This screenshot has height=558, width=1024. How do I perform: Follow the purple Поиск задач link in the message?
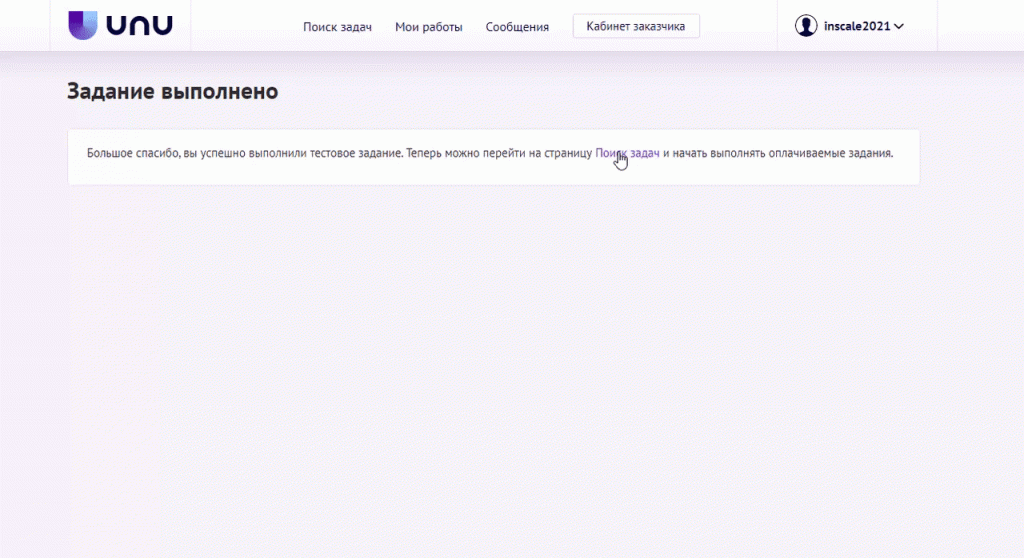point(627,154)
